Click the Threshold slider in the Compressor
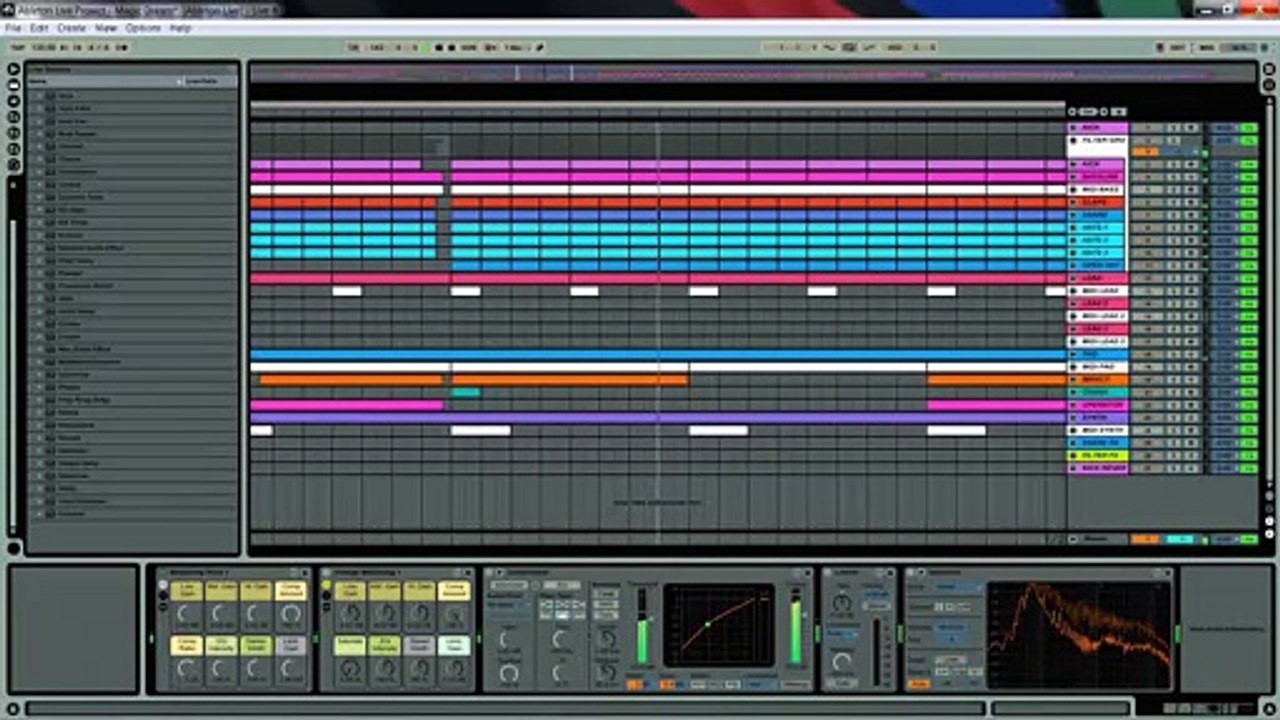The height and width of the screenshot is (720, 1280). pos(642,627)
